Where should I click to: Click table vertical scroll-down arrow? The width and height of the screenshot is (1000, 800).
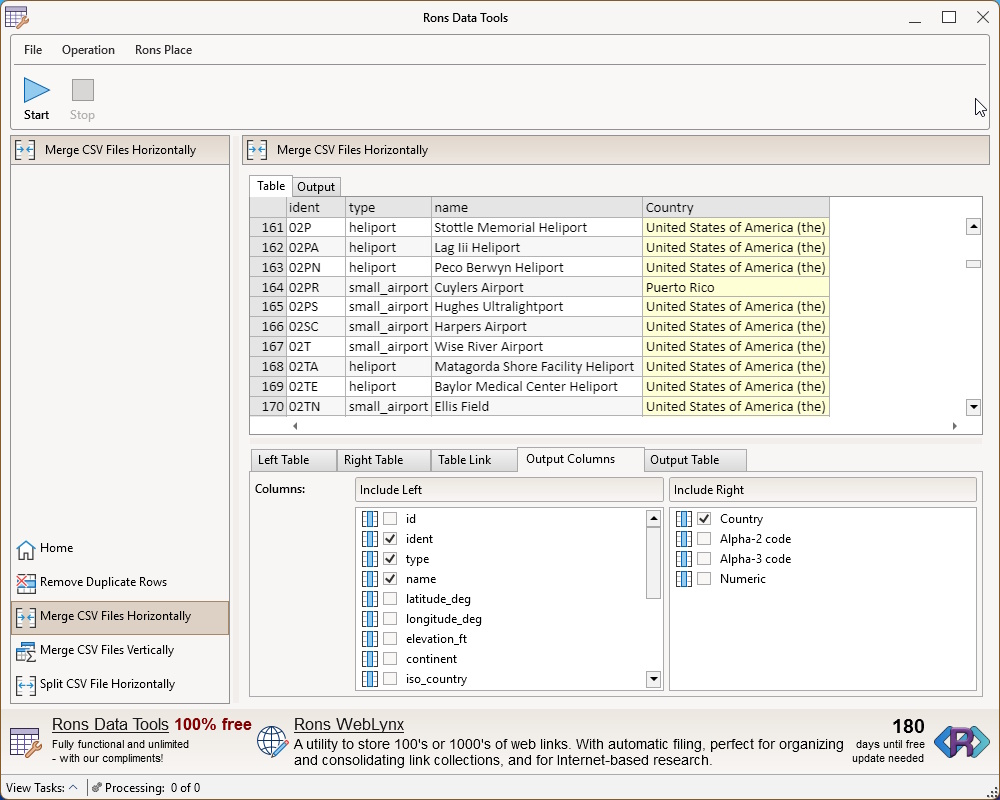973,407
